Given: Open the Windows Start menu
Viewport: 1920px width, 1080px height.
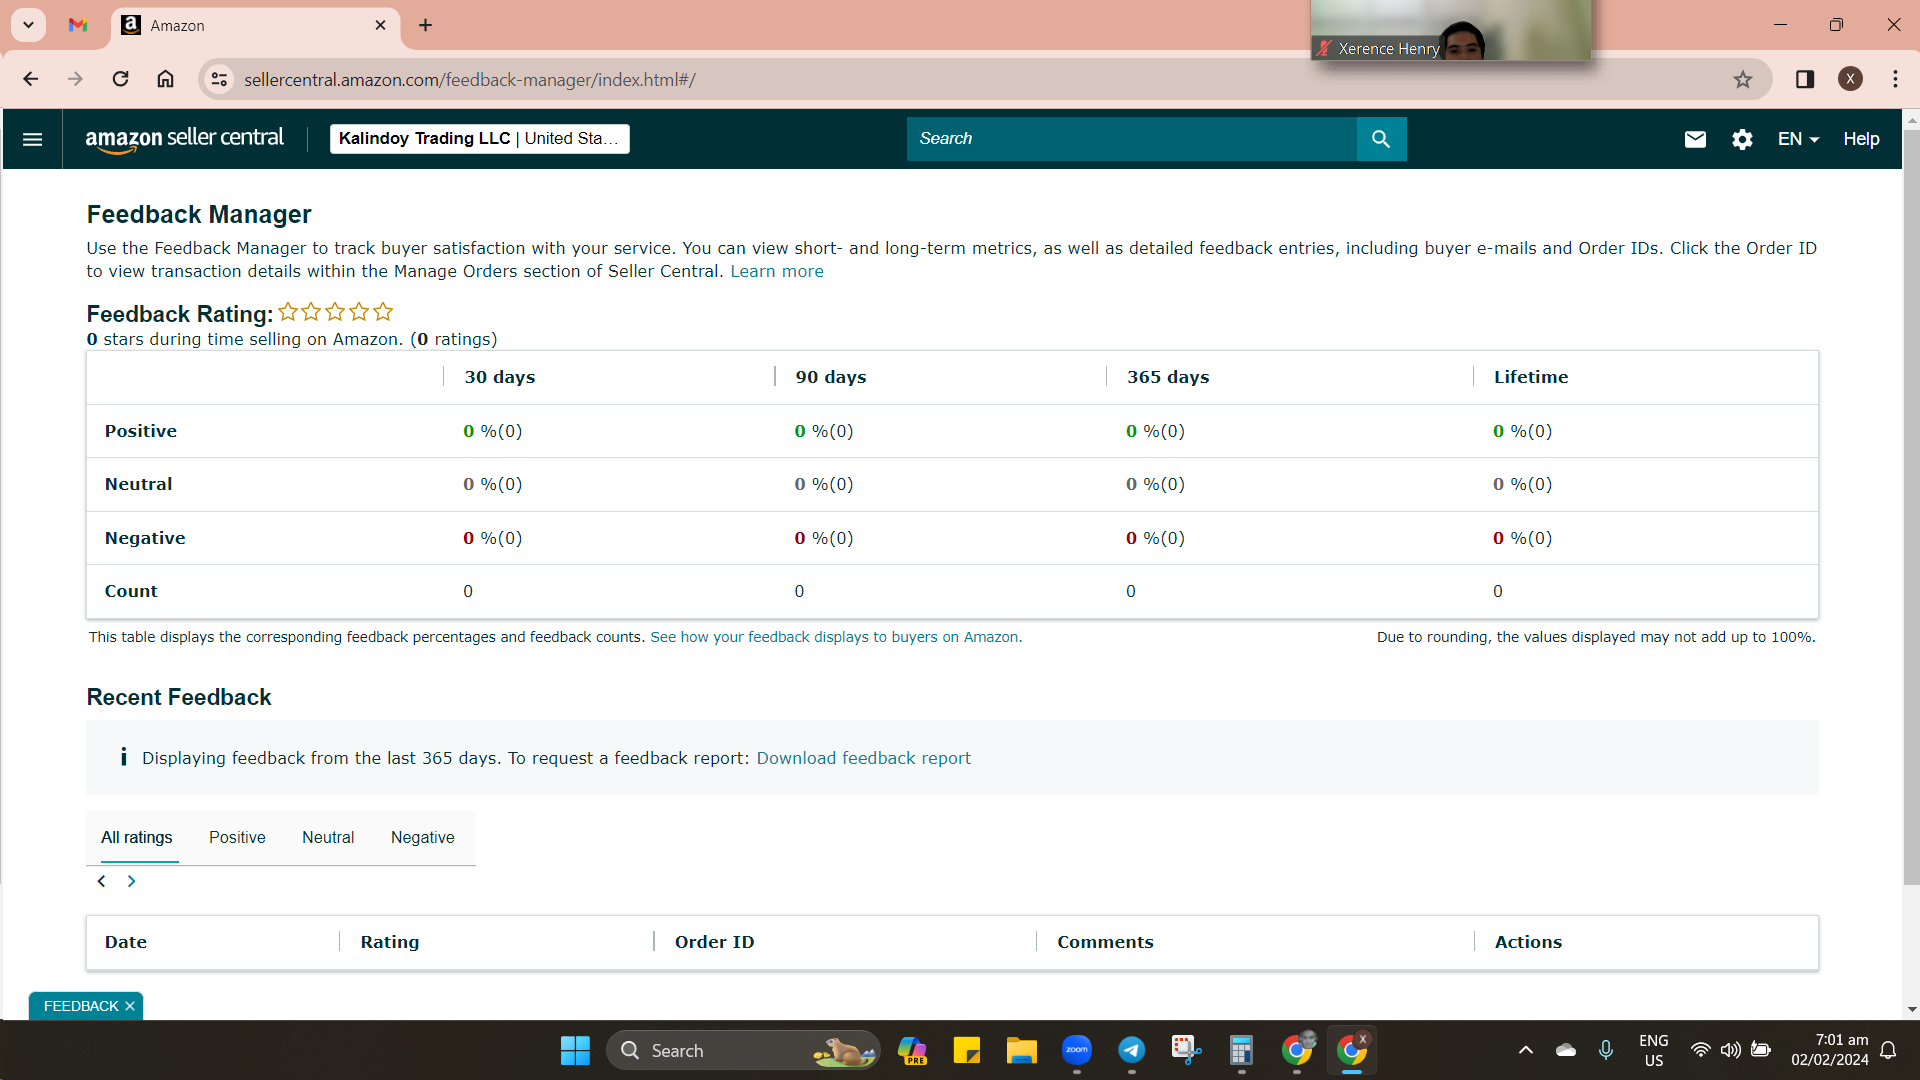Looking at the screenshot, I should (575, 1051).
